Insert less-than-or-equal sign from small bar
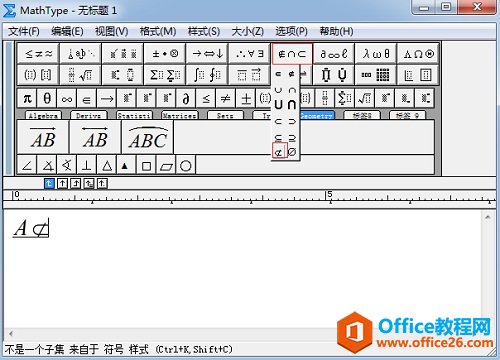500x360 pixels. tap(206, 98)
